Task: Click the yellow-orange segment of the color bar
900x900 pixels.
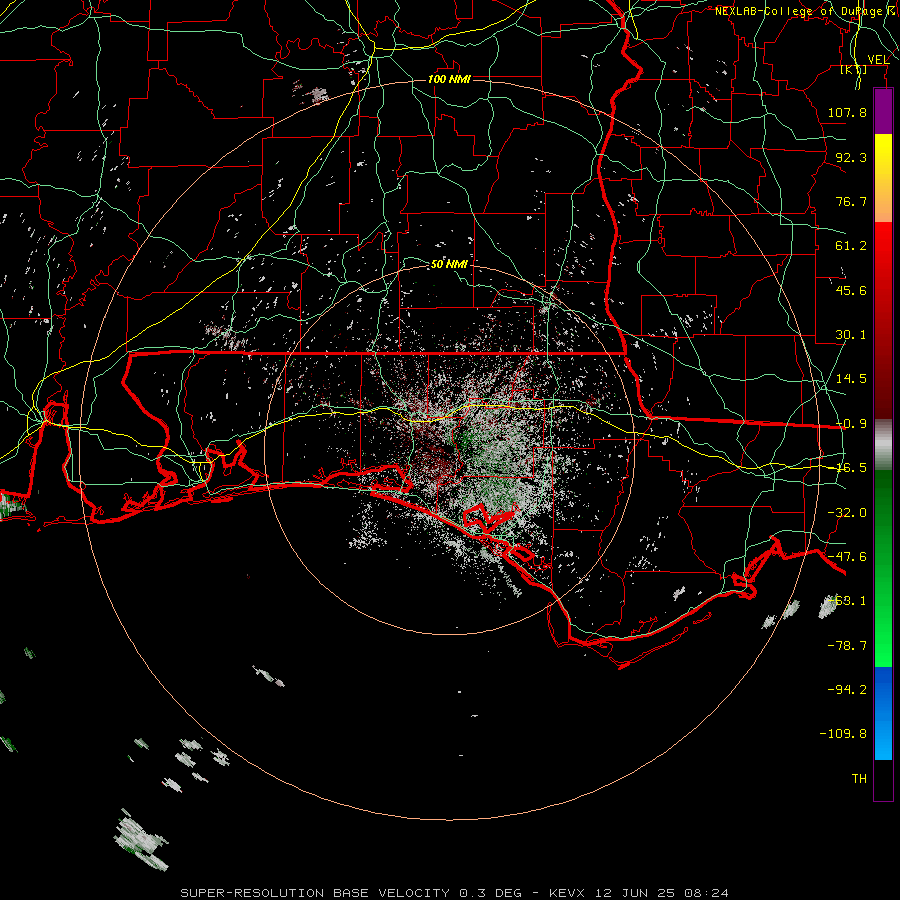Action: pos(883,178)
